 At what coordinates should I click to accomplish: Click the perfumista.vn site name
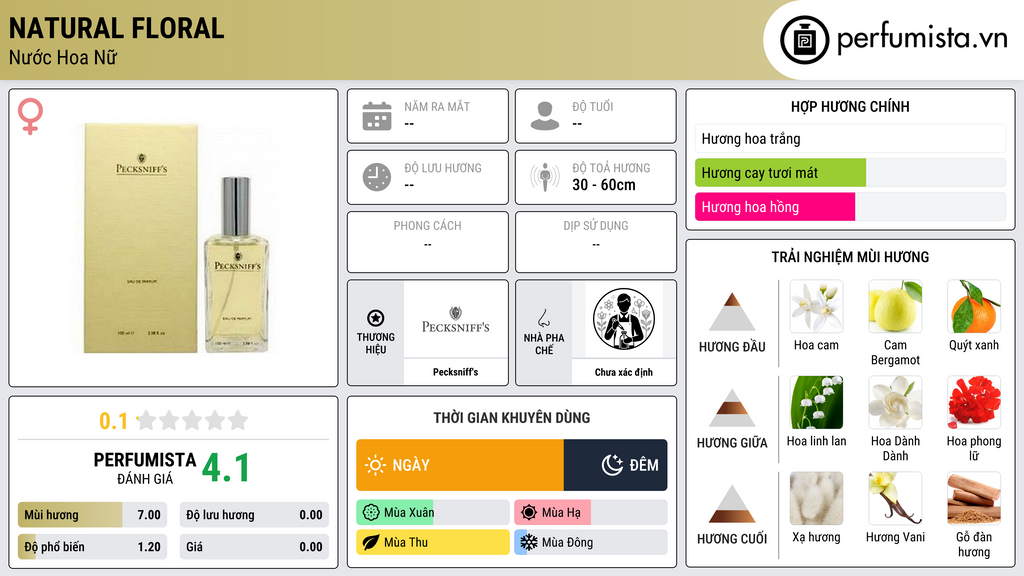(922, 38)
